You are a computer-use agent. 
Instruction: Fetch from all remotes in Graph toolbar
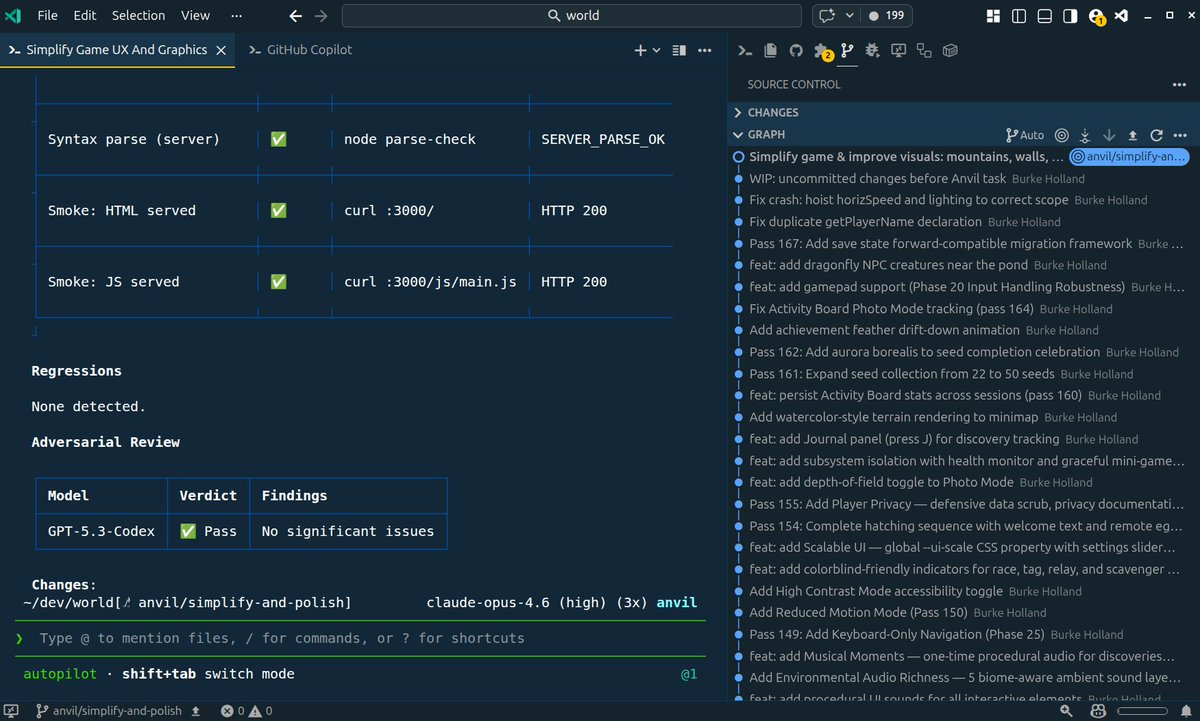[1086, 135]
